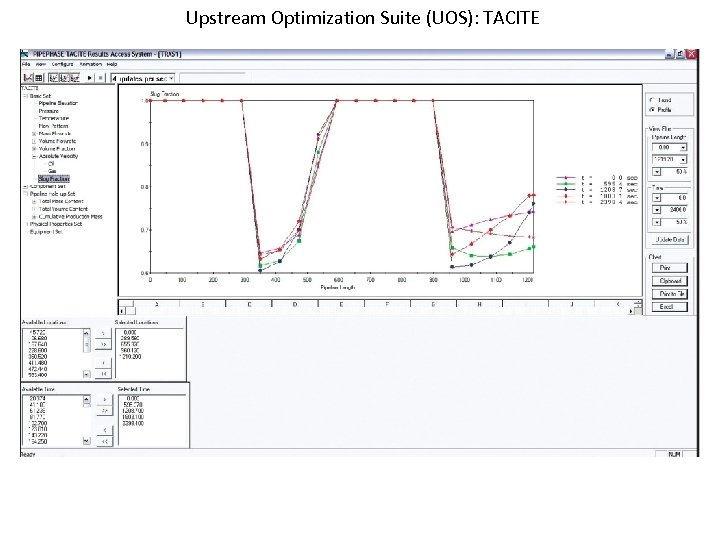This screenshot has width=720, height=540.
Task: Click Available Time scrollbar down arrow
Action: pyautogui.click(x=86, y=441)
